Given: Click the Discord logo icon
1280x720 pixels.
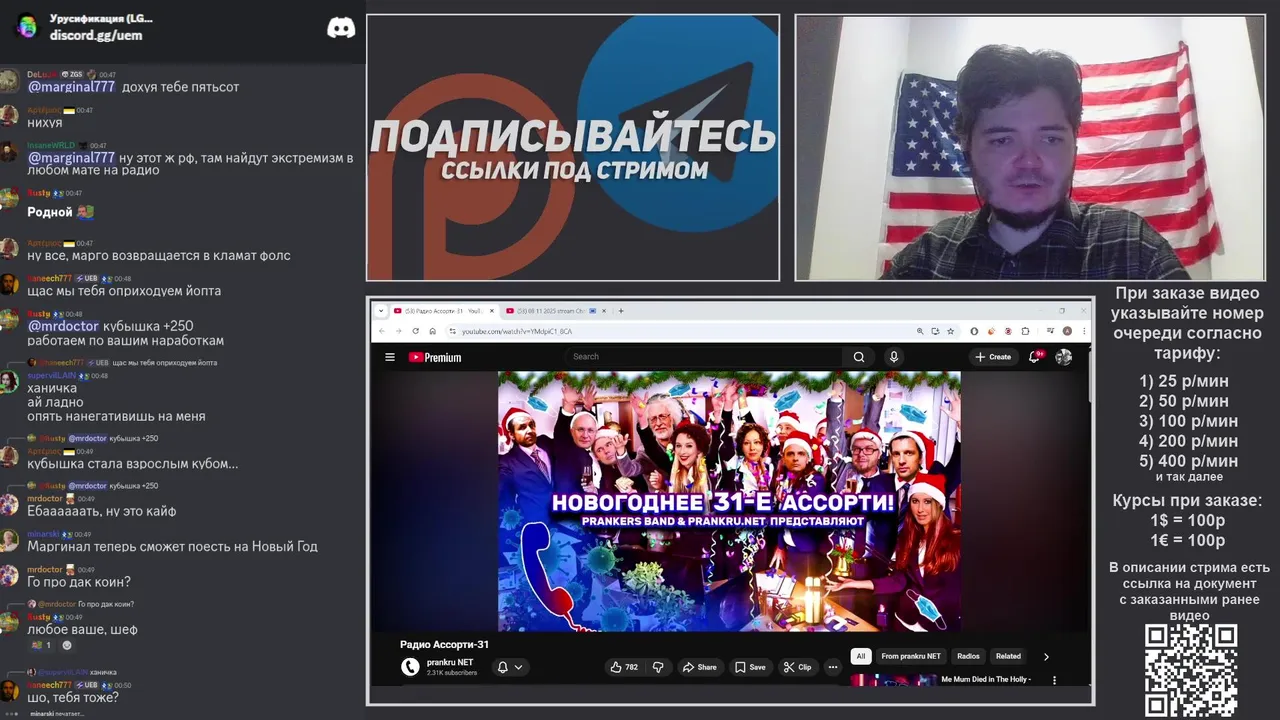Looking at the screenshot, I should pos(341,28).
